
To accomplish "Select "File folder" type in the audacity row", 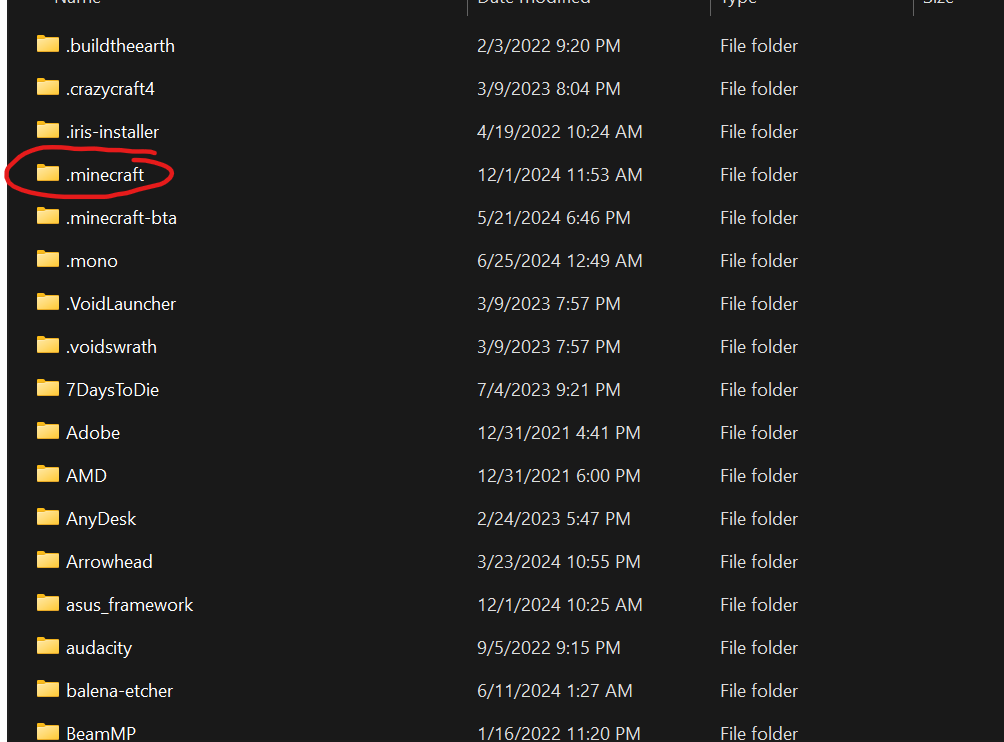I will tap(759, 648).
